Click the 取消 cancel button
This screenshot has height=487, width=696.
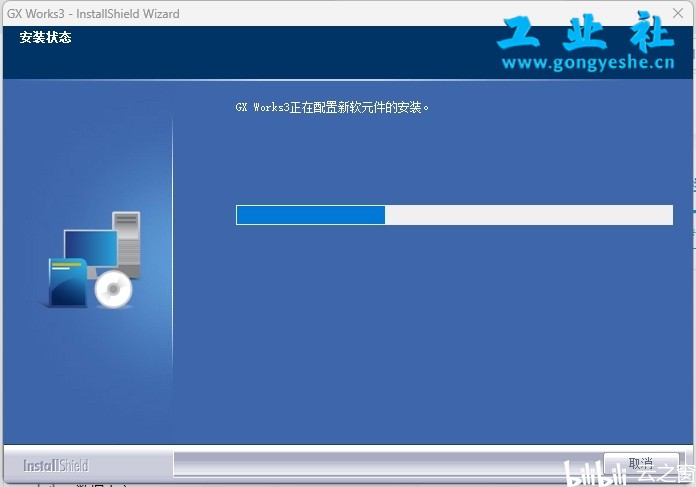pyautogui.click(x=641, y=464)
